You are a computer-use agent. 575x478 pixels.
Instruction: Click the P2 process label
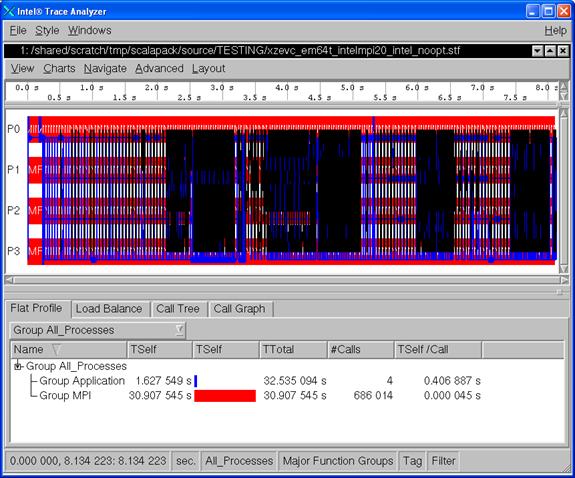[14, 210]
